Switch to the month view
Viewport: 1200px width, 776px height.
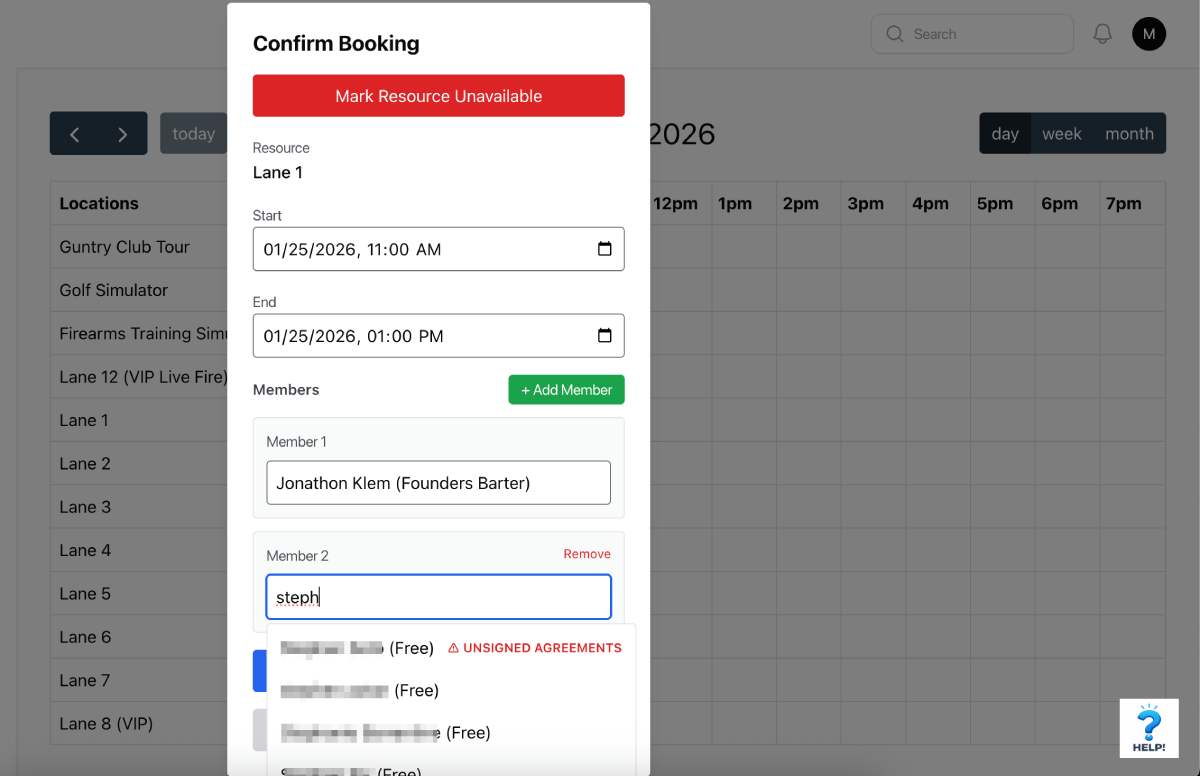pyautogui.click(x=1129, y=134)
